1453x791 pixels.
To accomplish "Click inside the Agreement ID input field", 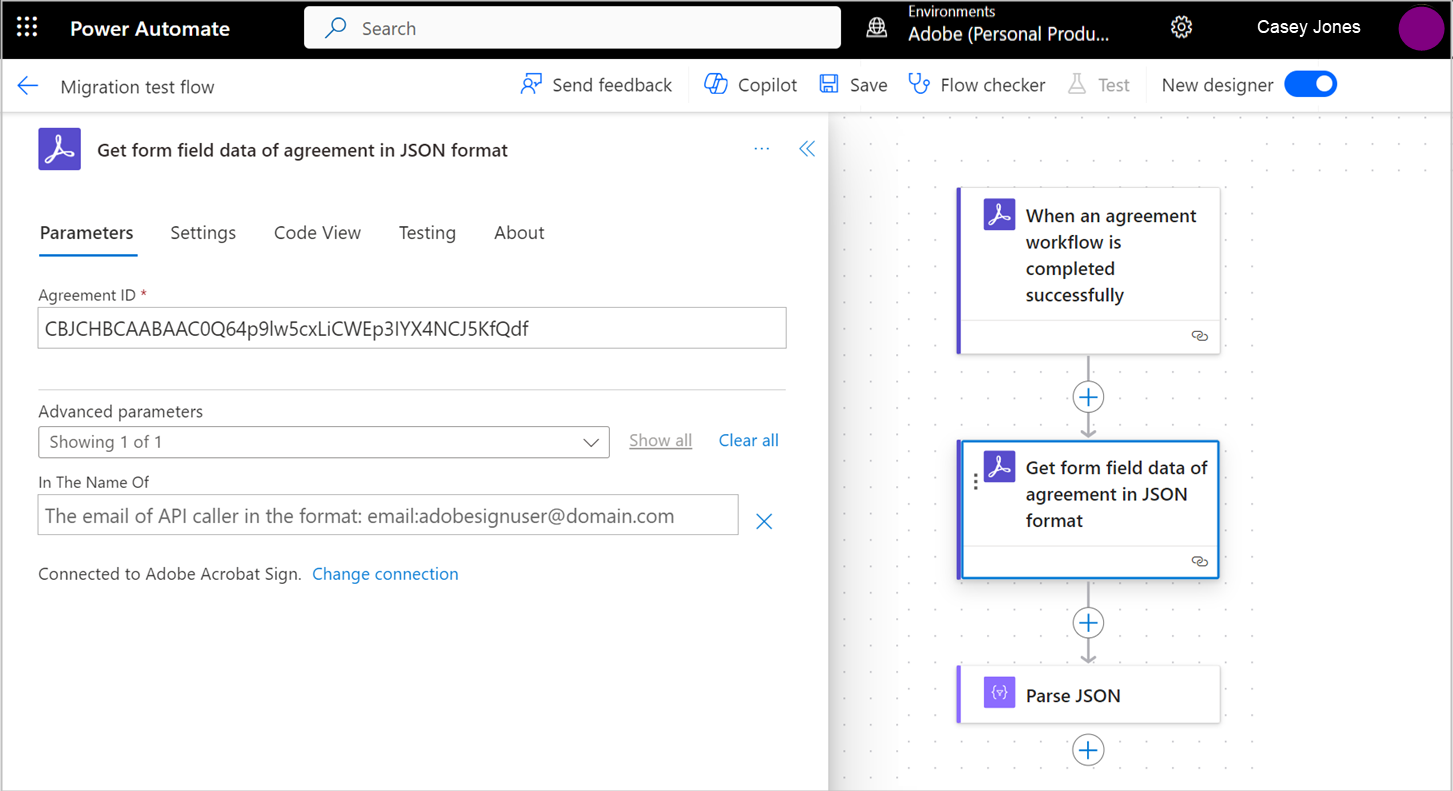I will [x=411, y=327].
